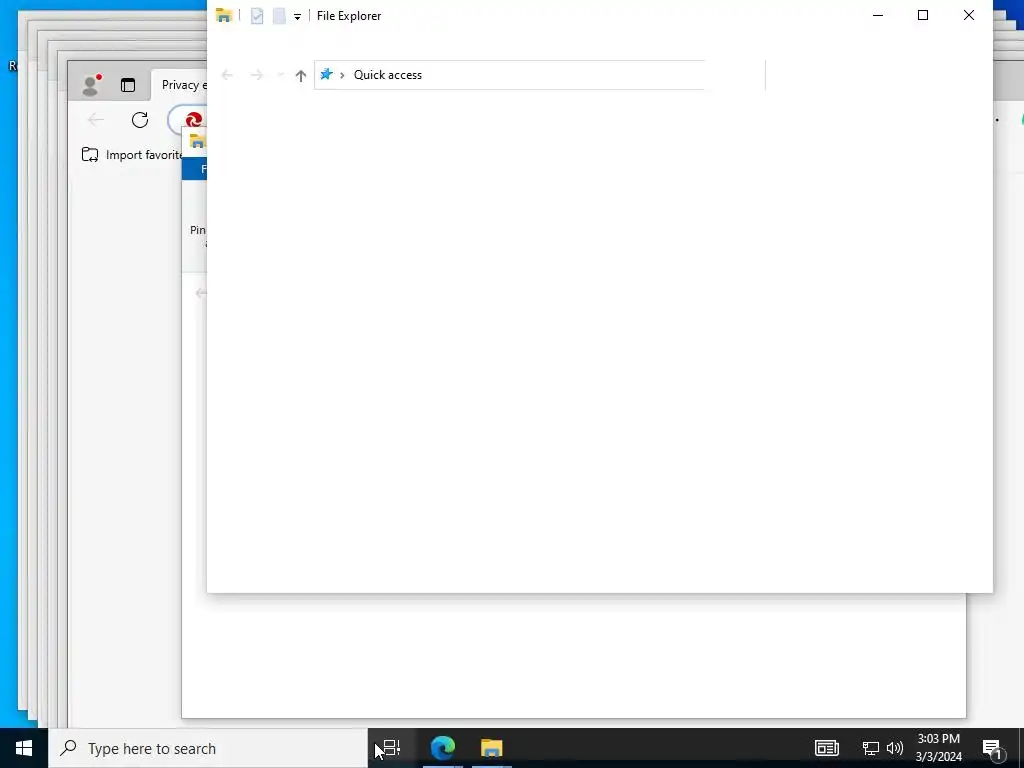Expand the chevron before Quick access
The image size is (1024, 768).
coord(342,75)
